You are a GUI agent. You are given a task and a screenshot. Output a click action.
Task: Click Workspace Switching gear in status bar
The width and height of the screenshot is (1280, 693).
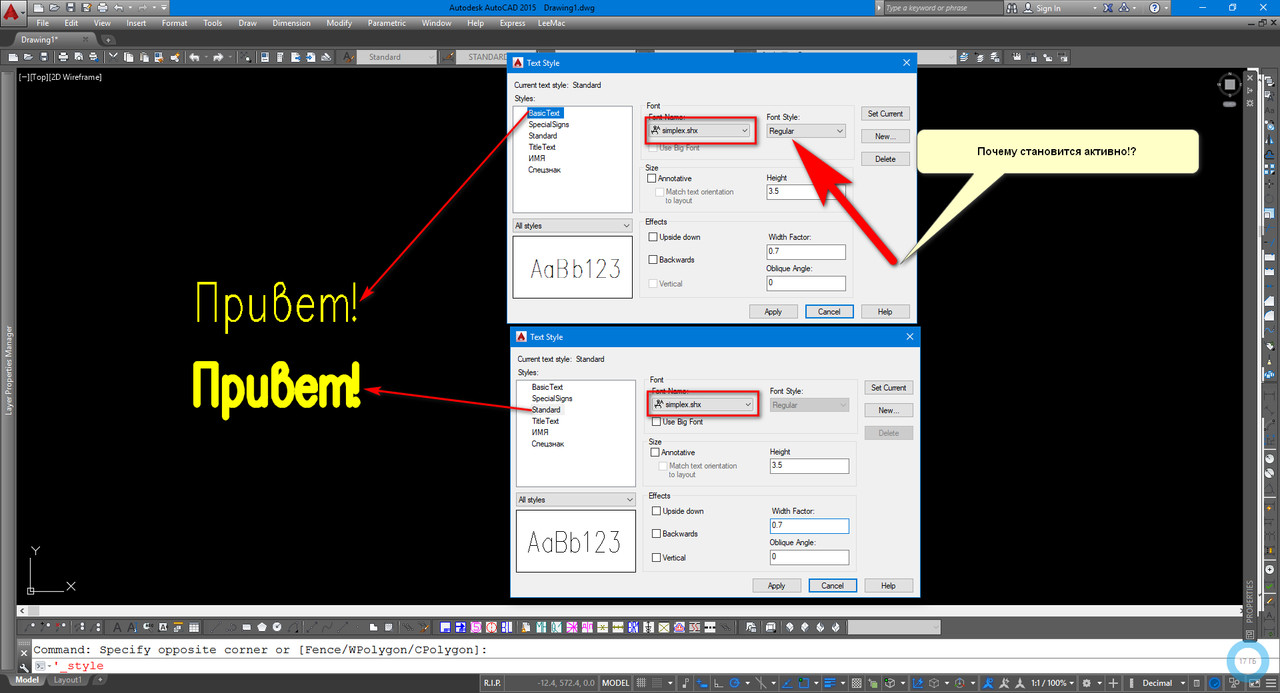pos(1086,682)
